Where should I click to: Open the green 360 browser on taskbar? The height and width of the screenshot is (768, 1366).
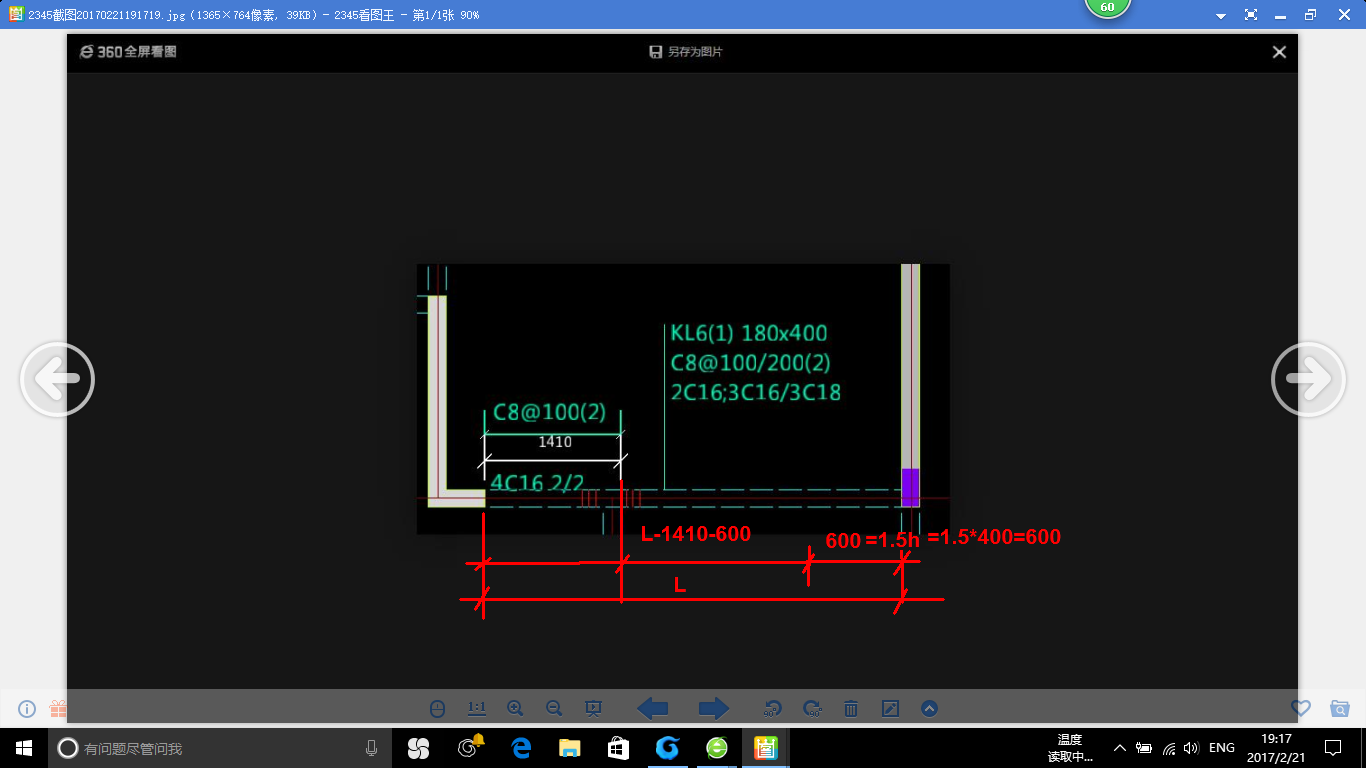(x=717, y=748)
